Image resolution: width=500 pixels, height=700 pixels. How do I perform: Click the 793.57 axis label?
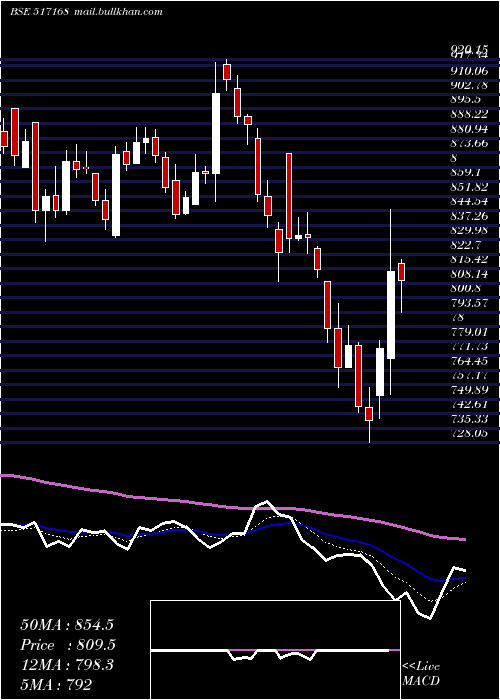469,302
